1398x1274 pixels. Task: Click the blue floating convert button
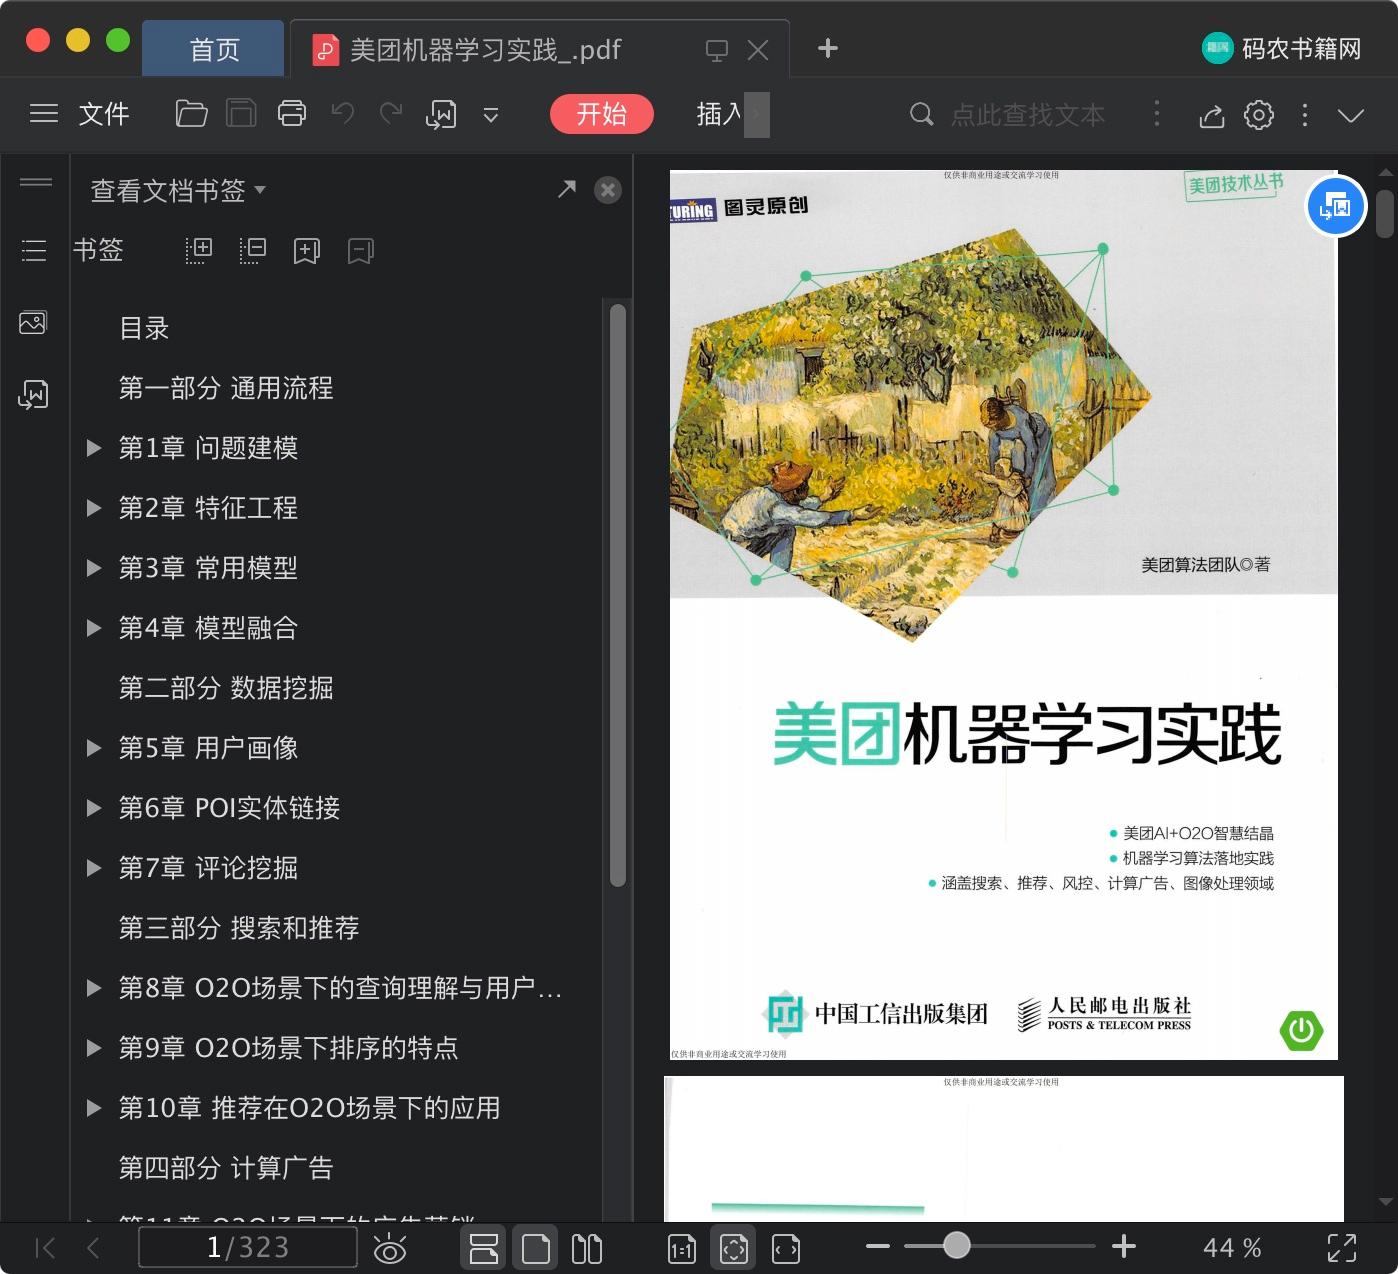[1336, 206]
